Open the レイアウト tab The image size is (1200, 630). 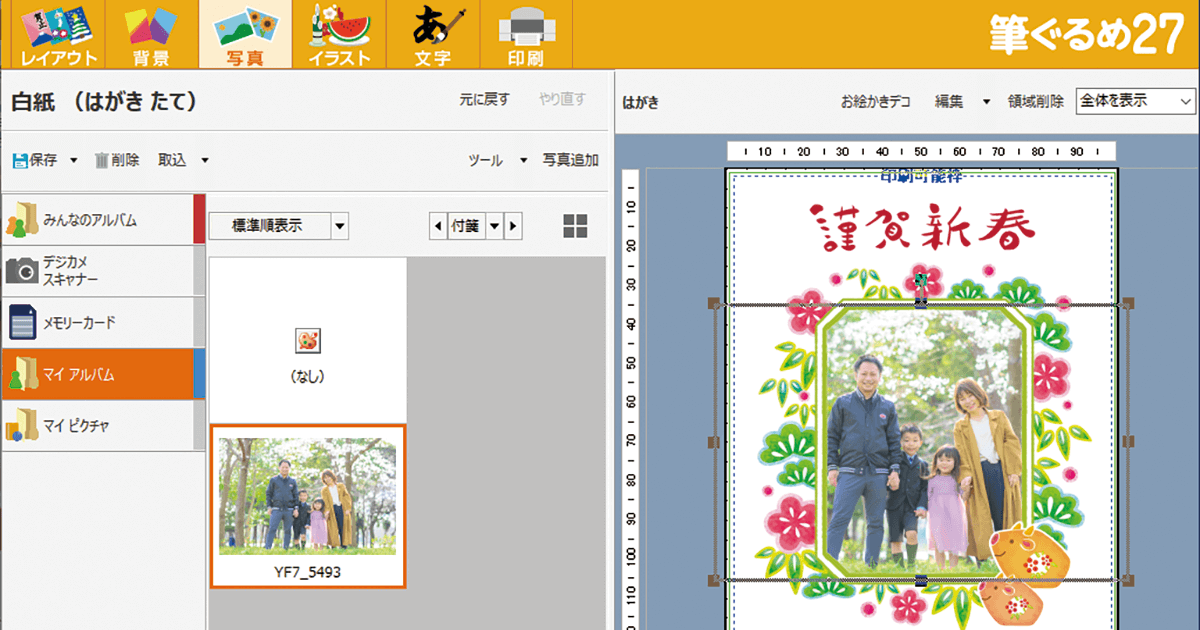tap(58, 35)
